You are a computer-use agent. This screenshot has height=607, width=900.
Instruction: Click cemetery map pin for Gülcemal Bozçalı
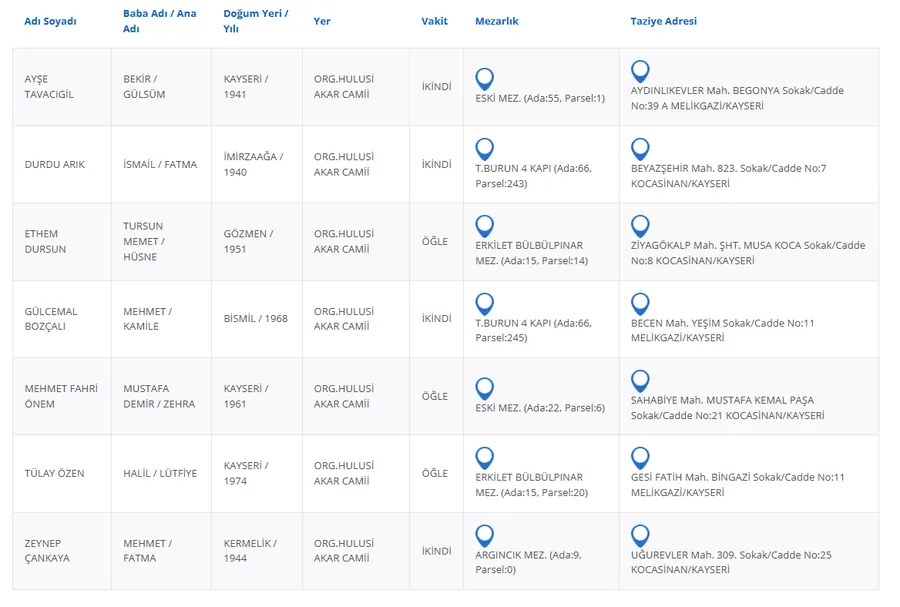[485, 304]
